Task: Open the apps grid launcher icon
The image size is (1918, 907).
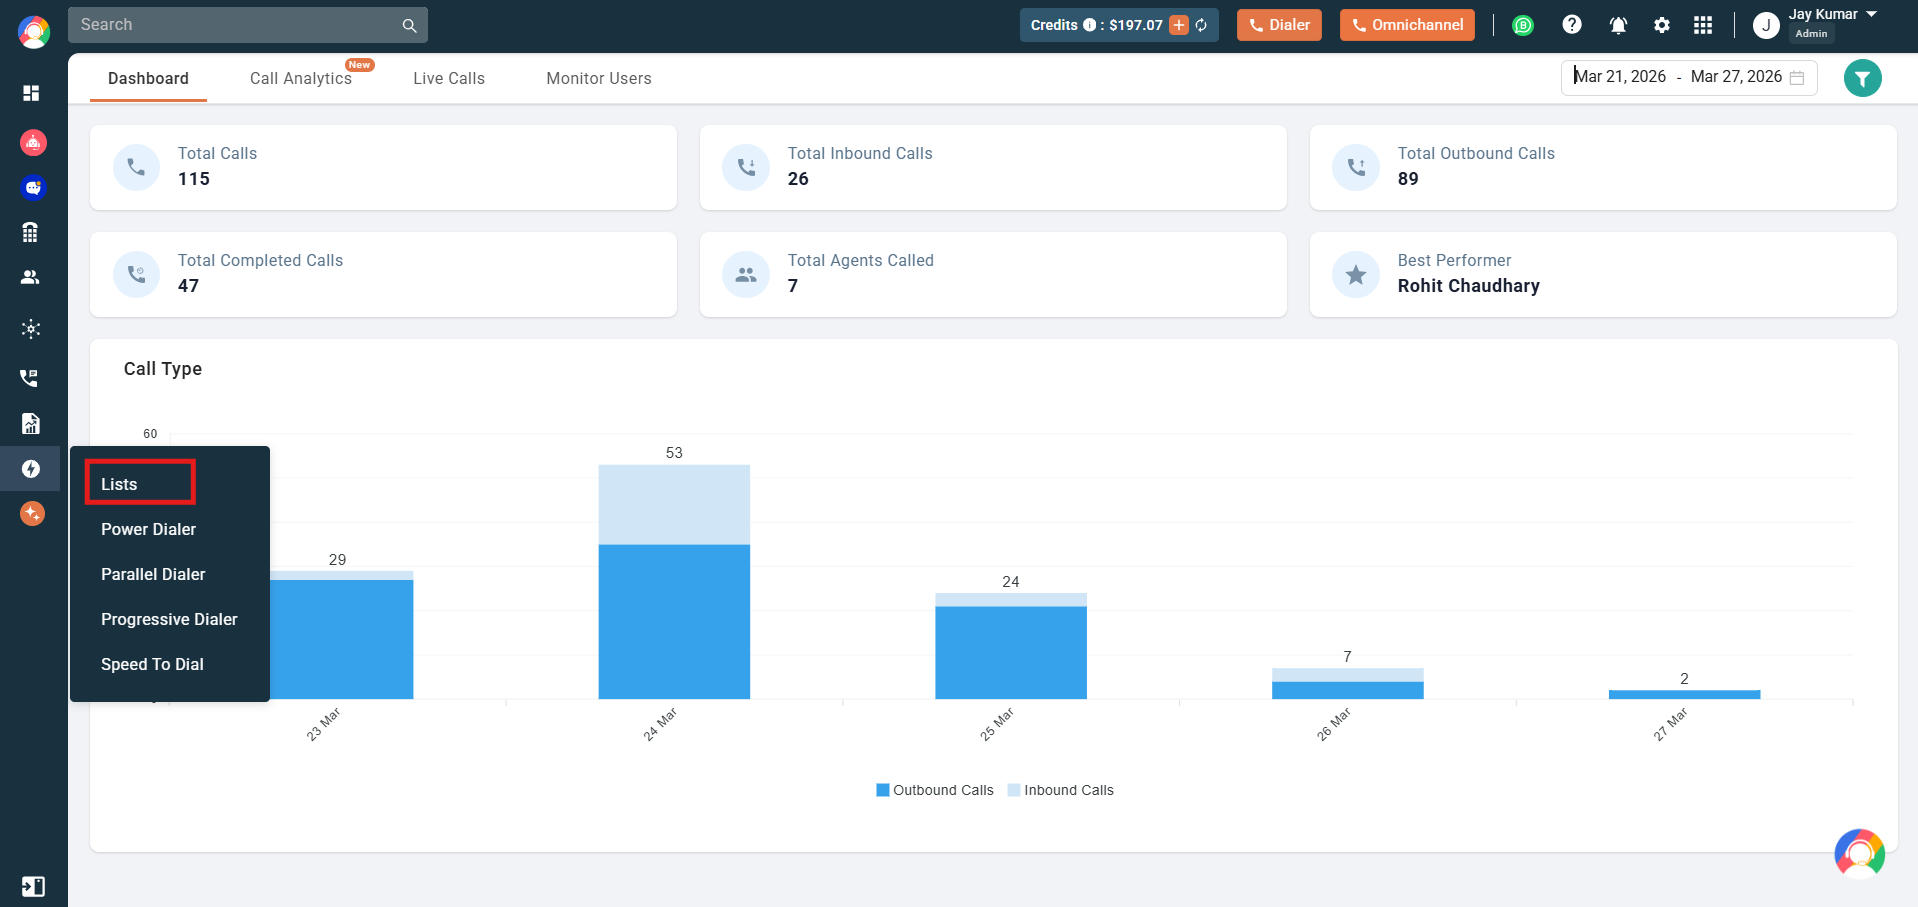Action: 1703,25
